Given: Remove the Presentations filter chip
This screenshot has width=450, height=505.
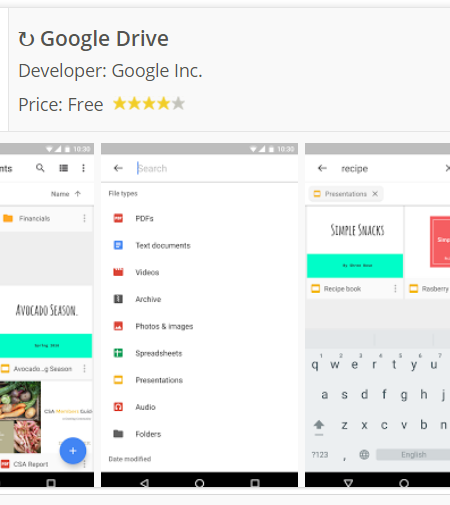Looking at the screenshot, I should (x=375, y=194).
